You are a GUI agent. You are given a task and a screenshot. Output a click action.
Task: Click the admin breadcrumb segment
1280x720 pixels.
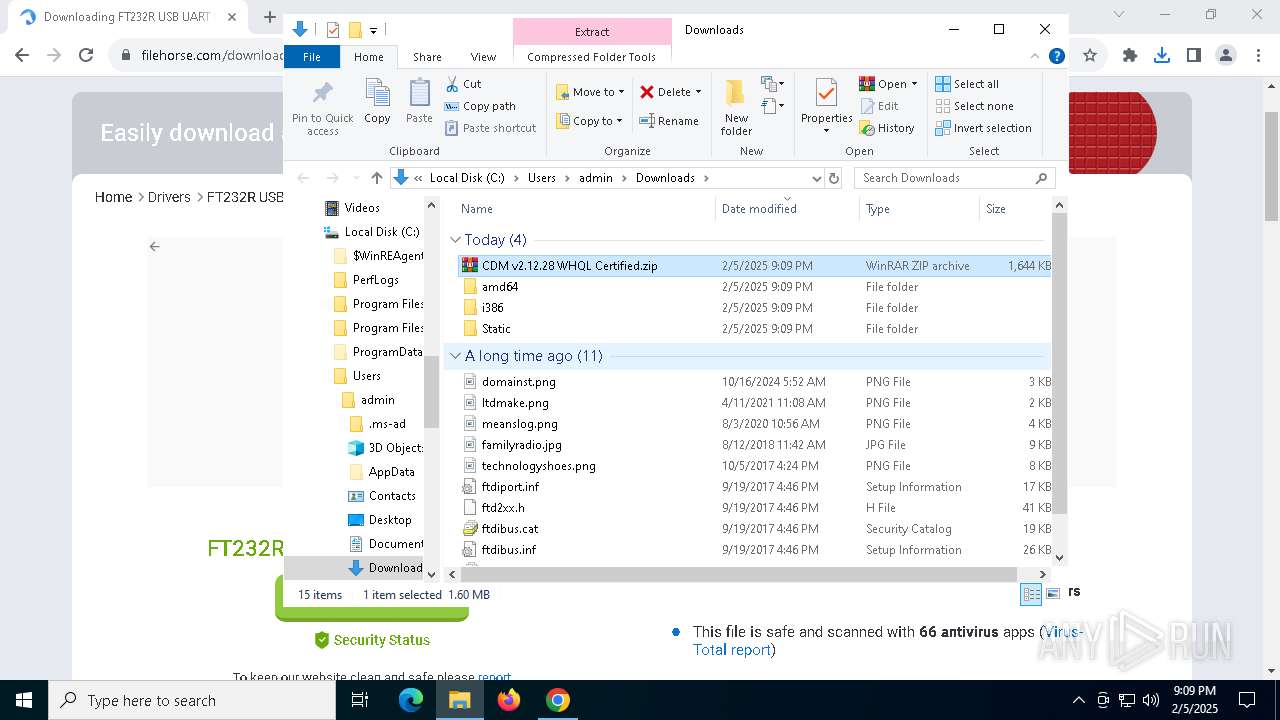tap(596, 178)
